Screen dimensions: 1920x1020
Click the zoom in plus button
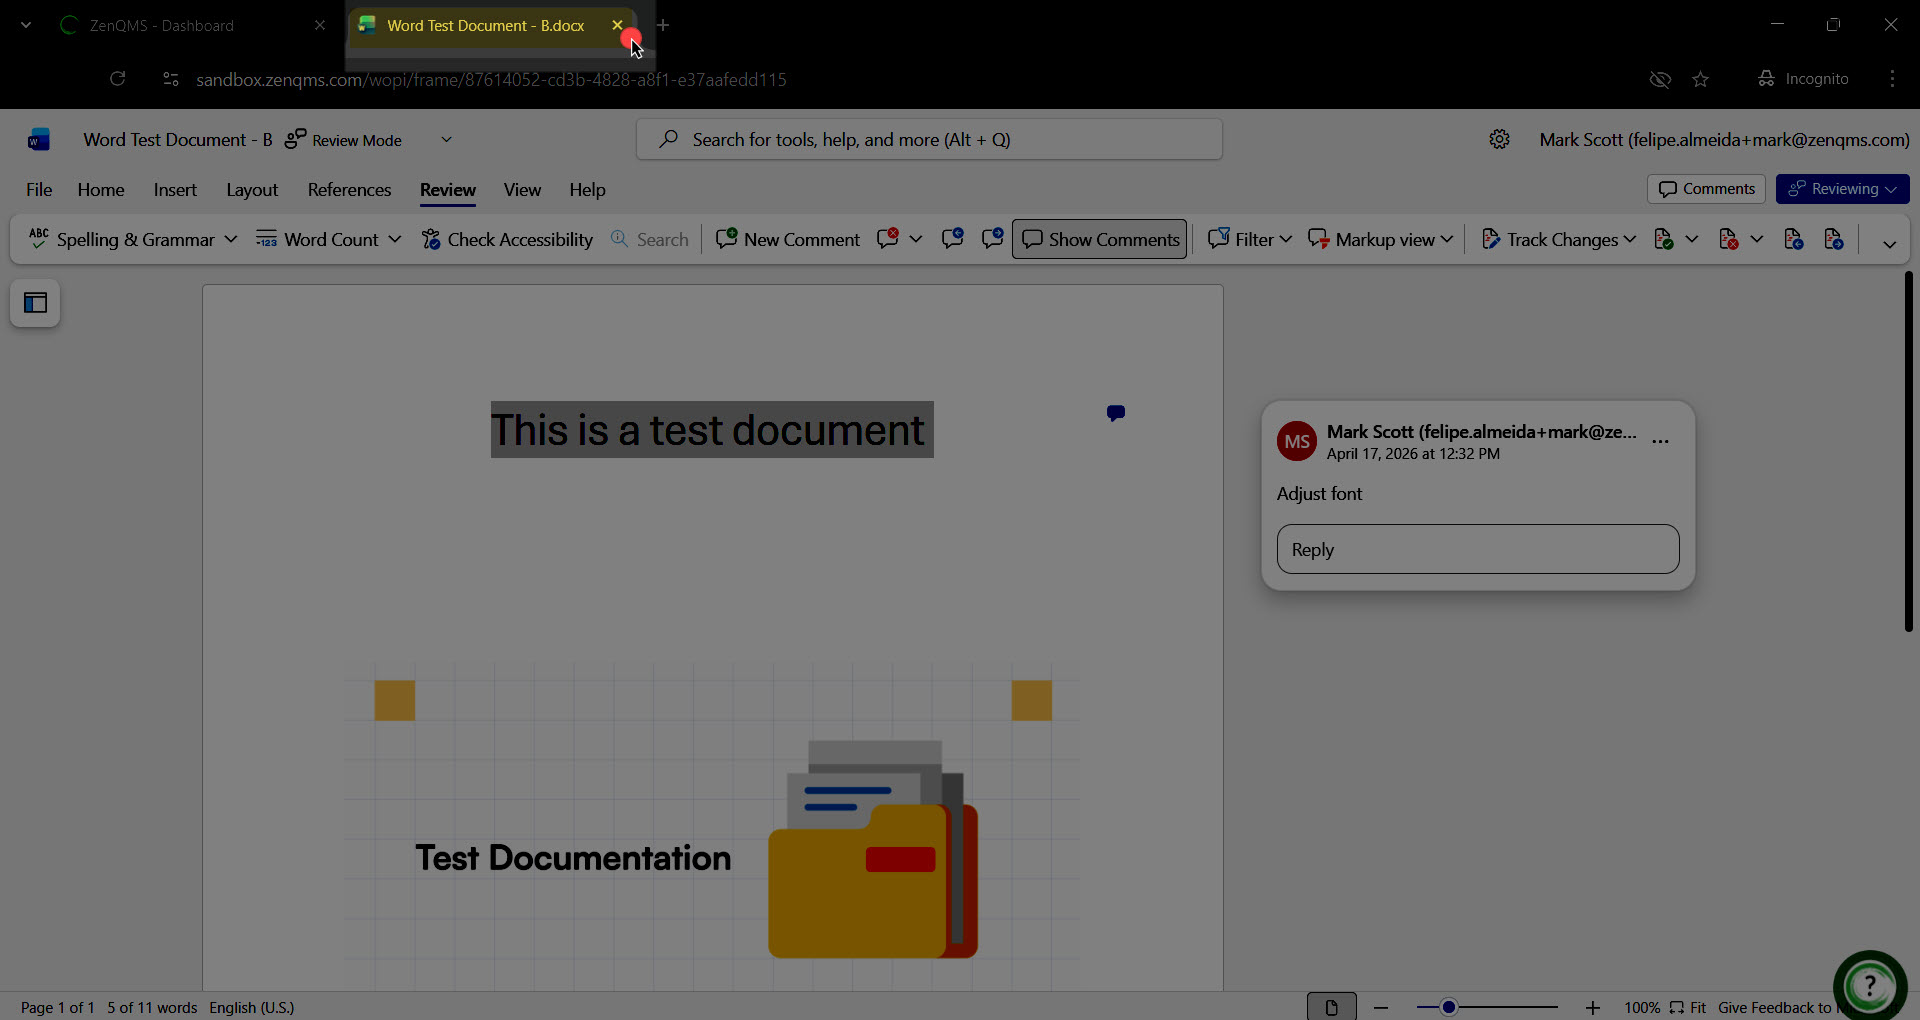(1593, 1007)
